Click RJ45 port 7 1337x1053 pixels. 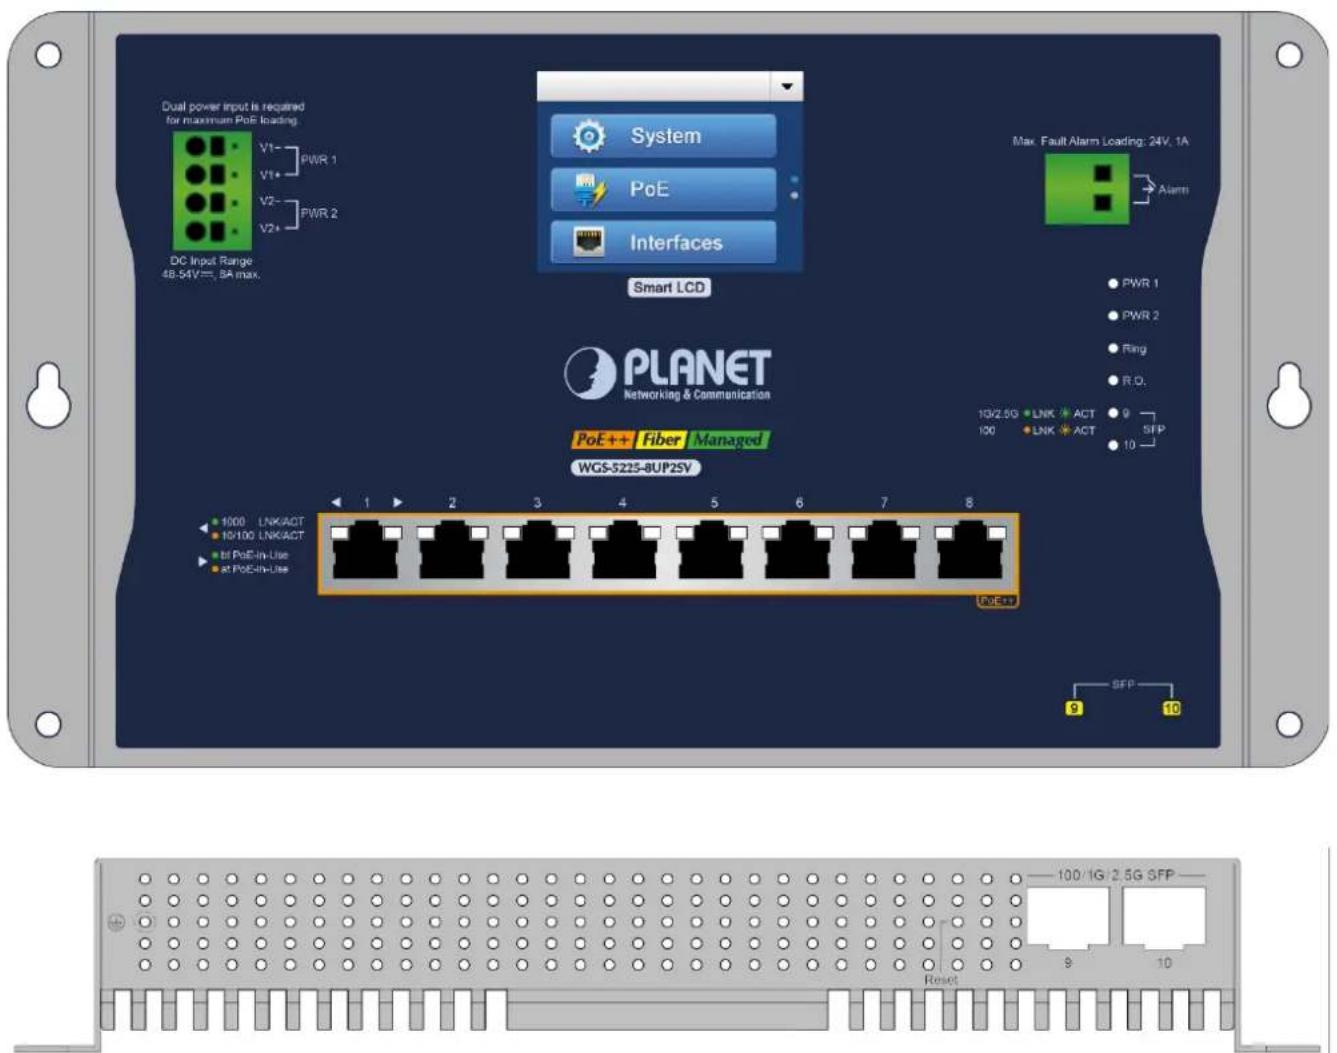coord(884,552)
